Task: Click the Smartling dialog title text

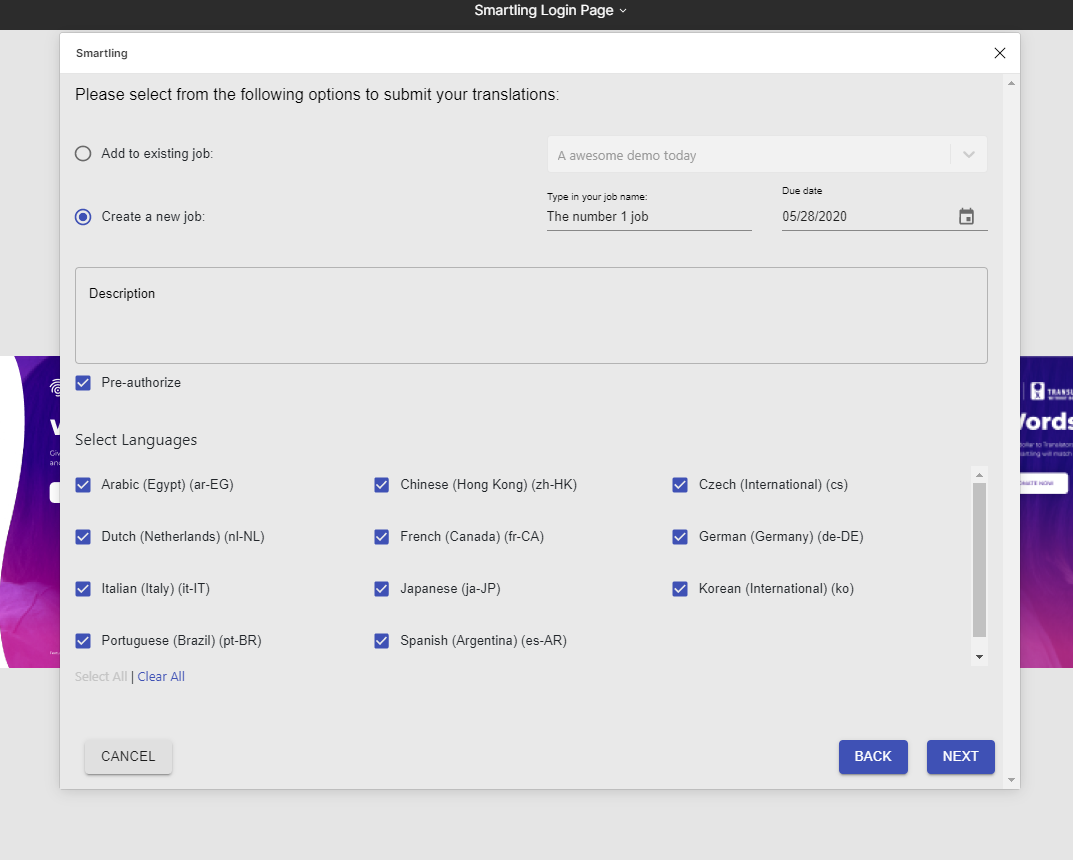Action: (101, 53)
